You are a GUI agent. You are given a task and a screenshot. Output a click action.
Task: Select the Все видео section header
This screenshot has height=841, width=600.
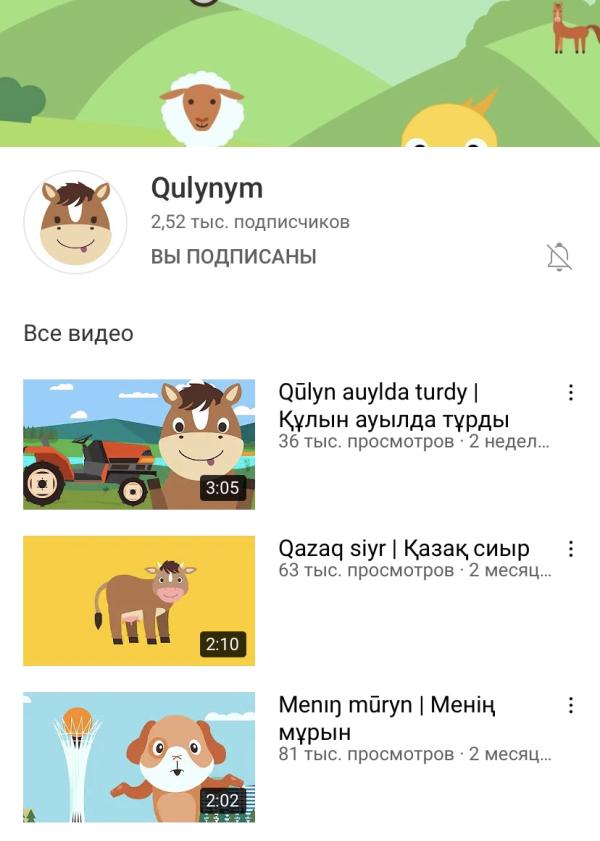tap(78, 333)
